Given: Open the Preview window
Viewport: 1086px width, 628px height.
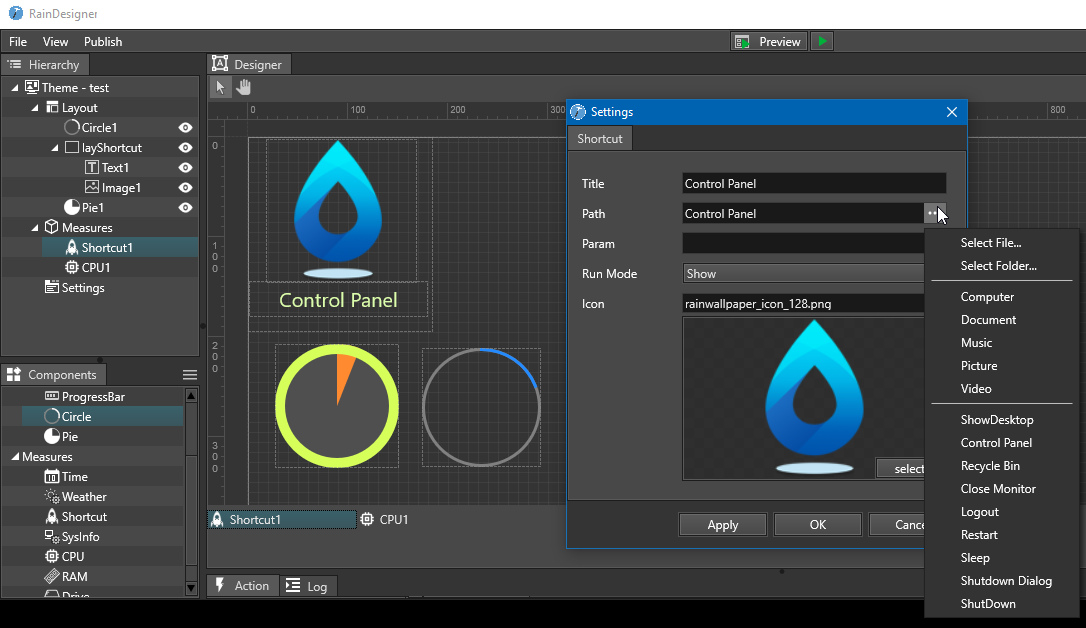Looking at the screenshot, I should [768, 41].
